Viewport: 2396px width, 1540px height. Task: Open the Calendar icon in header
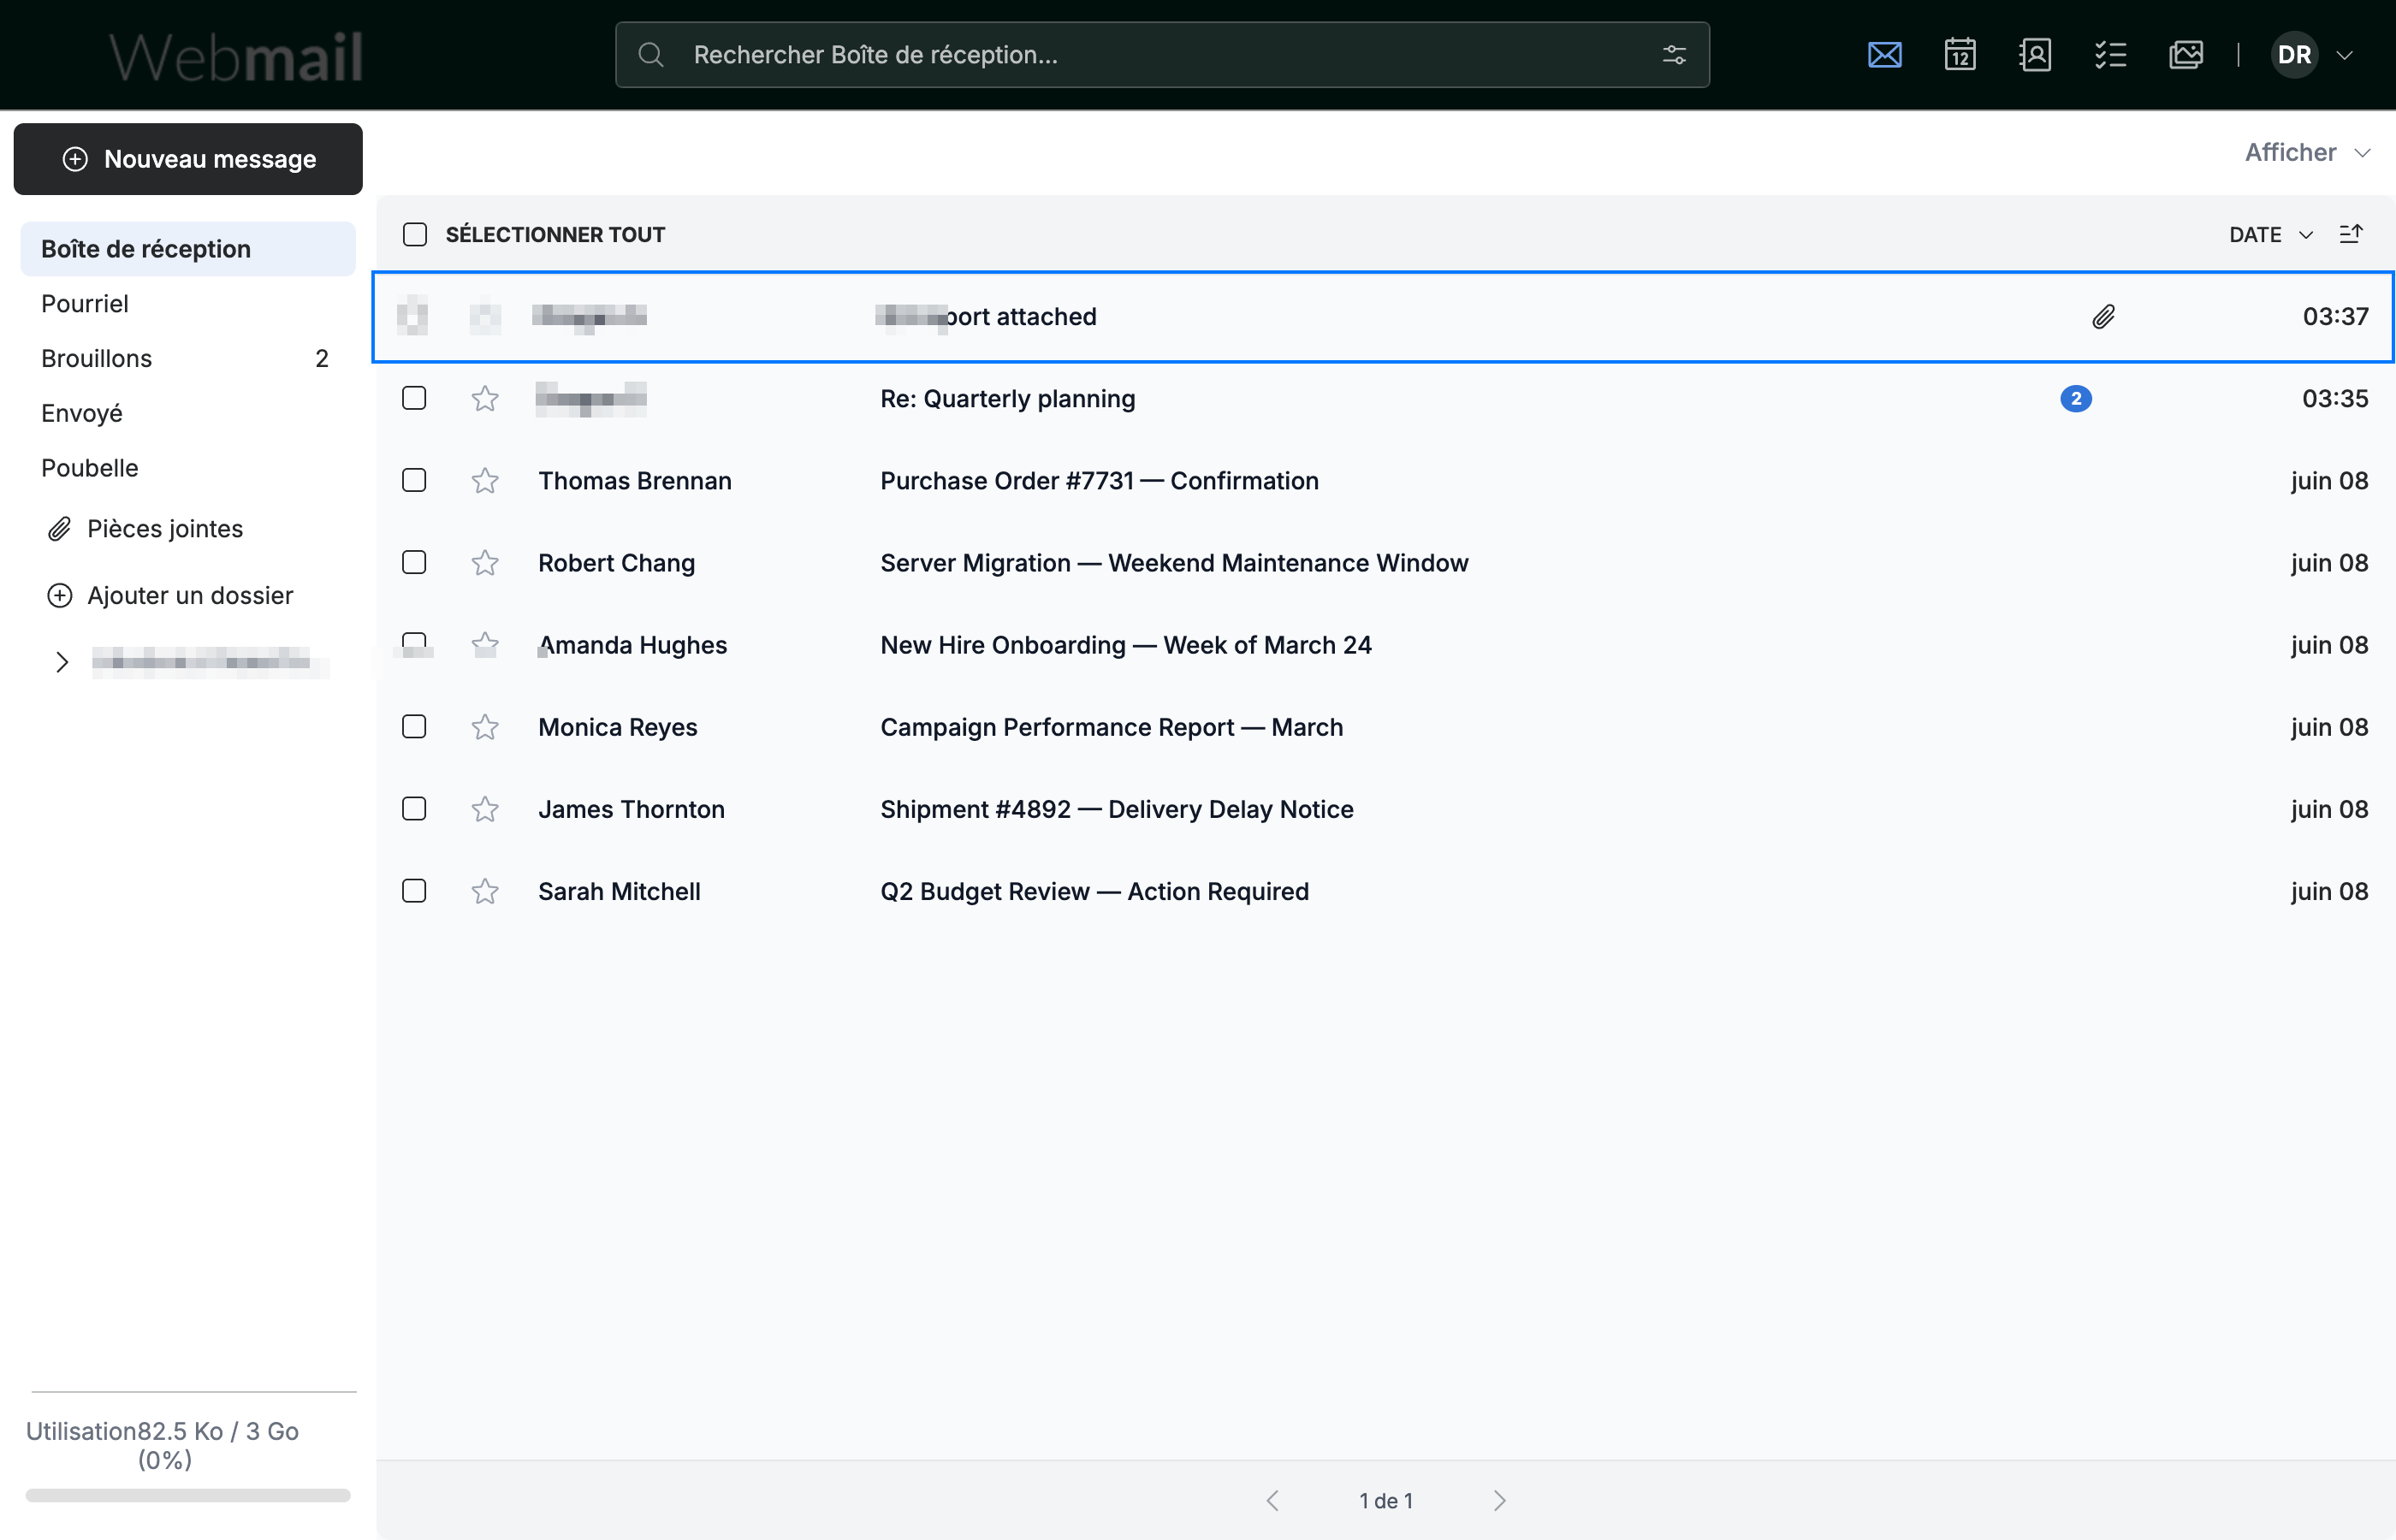click(x=1960, y=55)
